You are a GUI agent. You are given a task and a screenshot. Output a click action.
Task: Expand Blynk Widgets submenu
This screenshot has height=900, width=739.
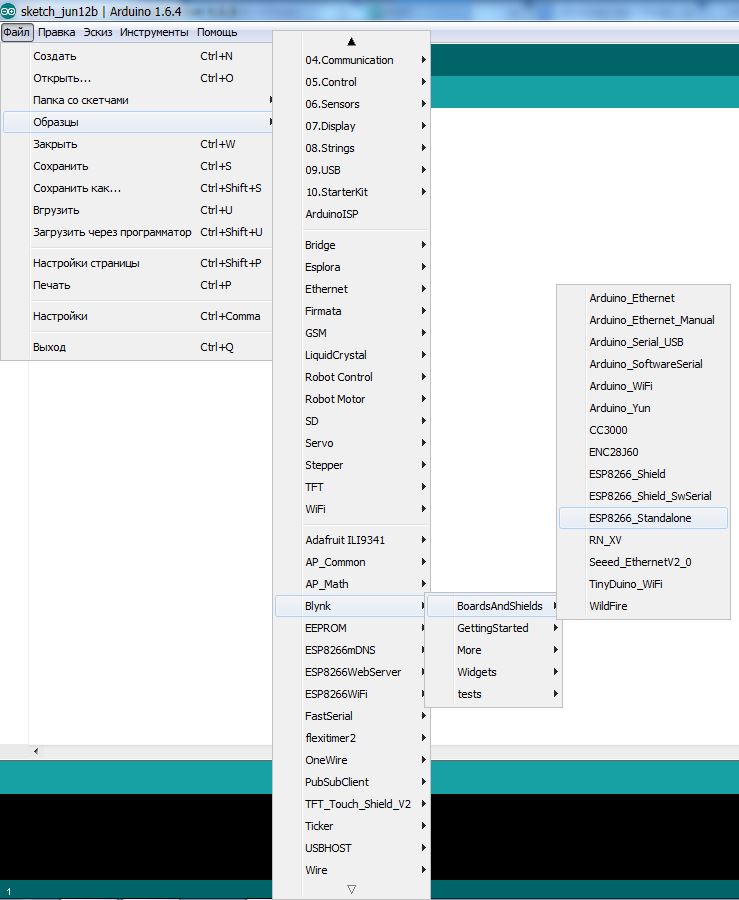pyautogui.click(x=493, y=672)
